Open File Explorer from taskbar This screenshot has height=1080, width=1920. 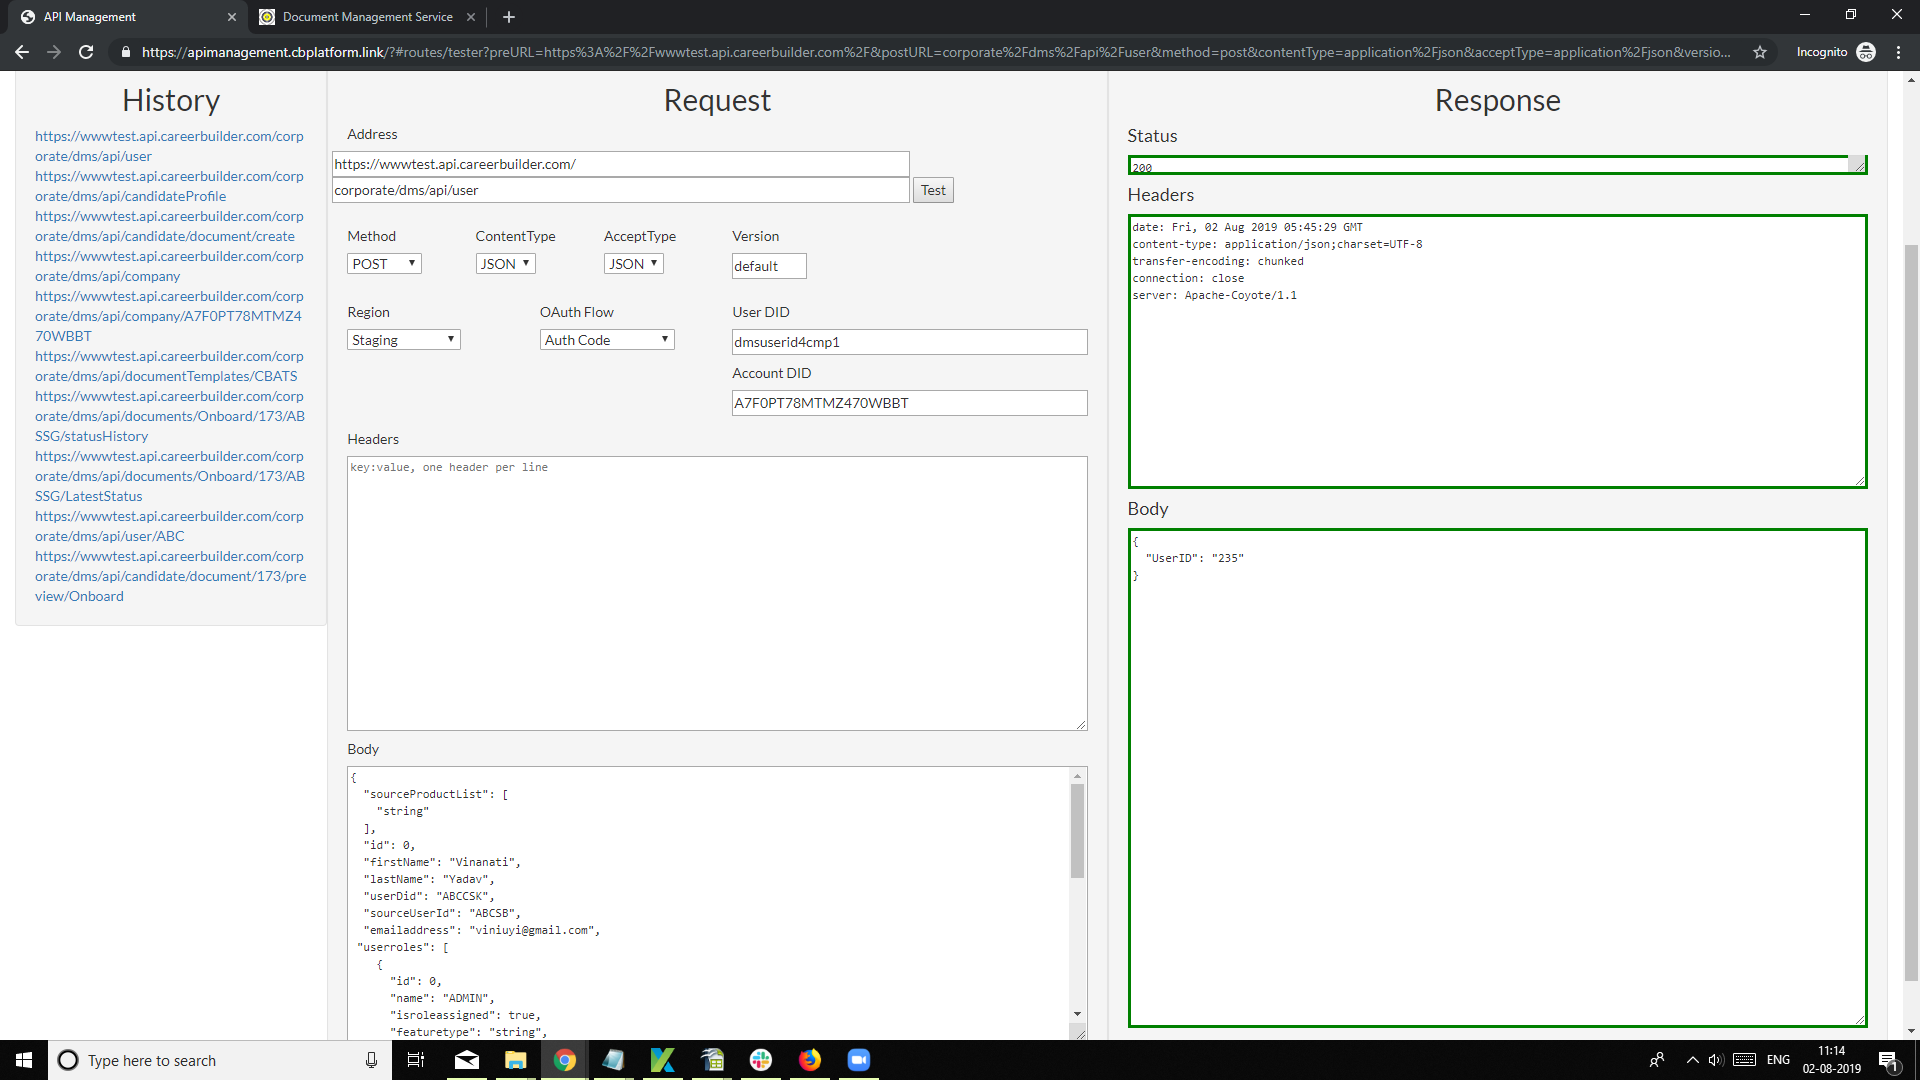pos(516,1060)
